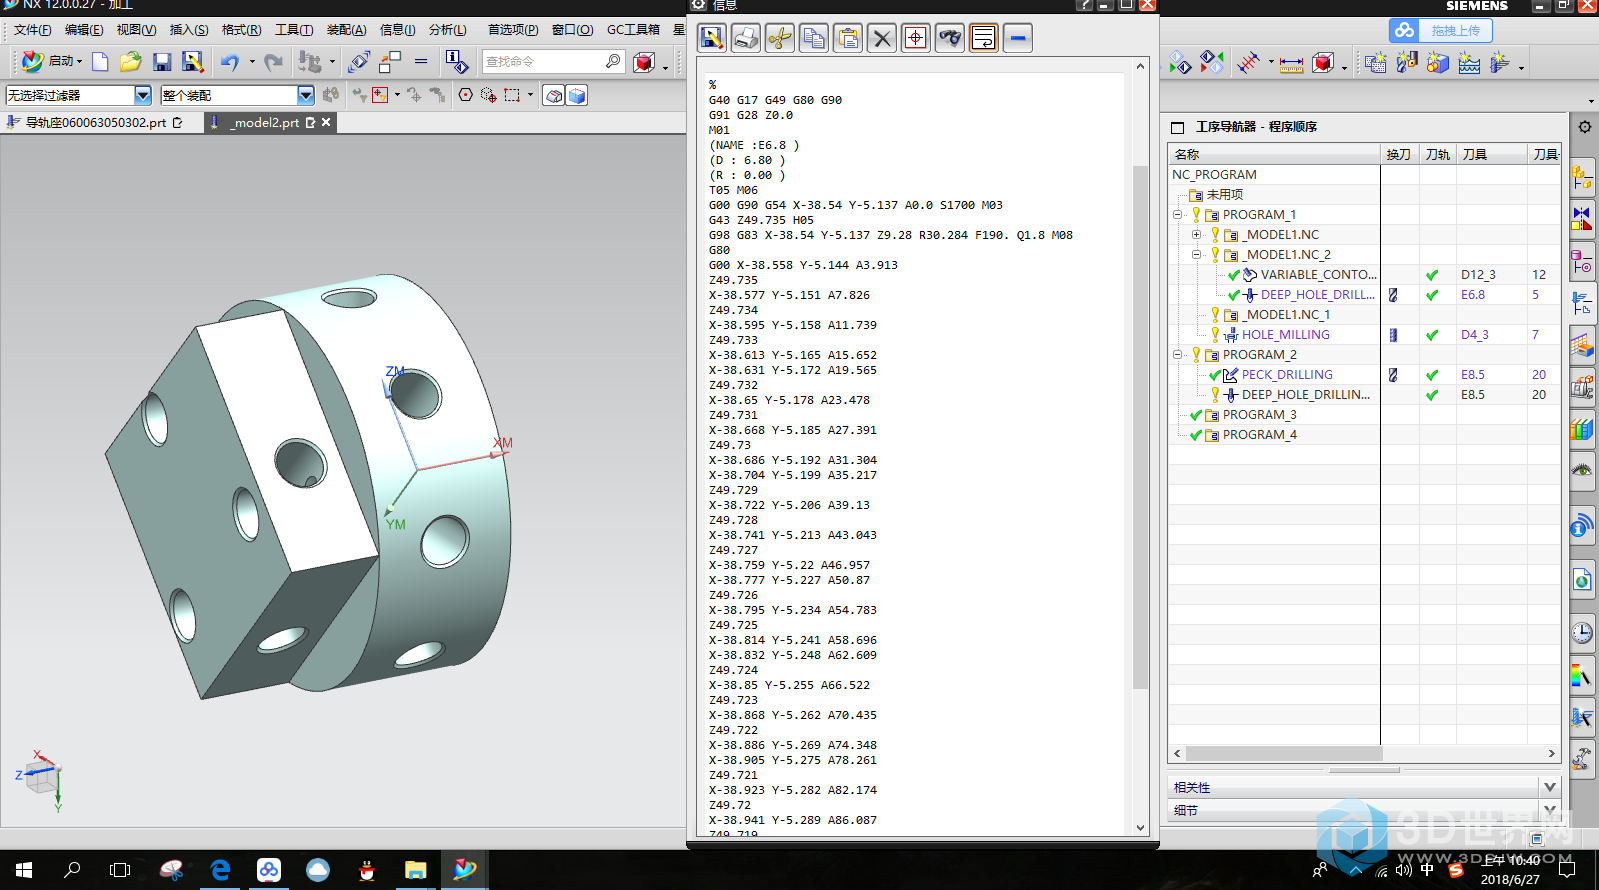The height and width of the screenshot is (890, 1599).
Task: Select PROGRAM_3 in navigator
Action: (1259, 415)
